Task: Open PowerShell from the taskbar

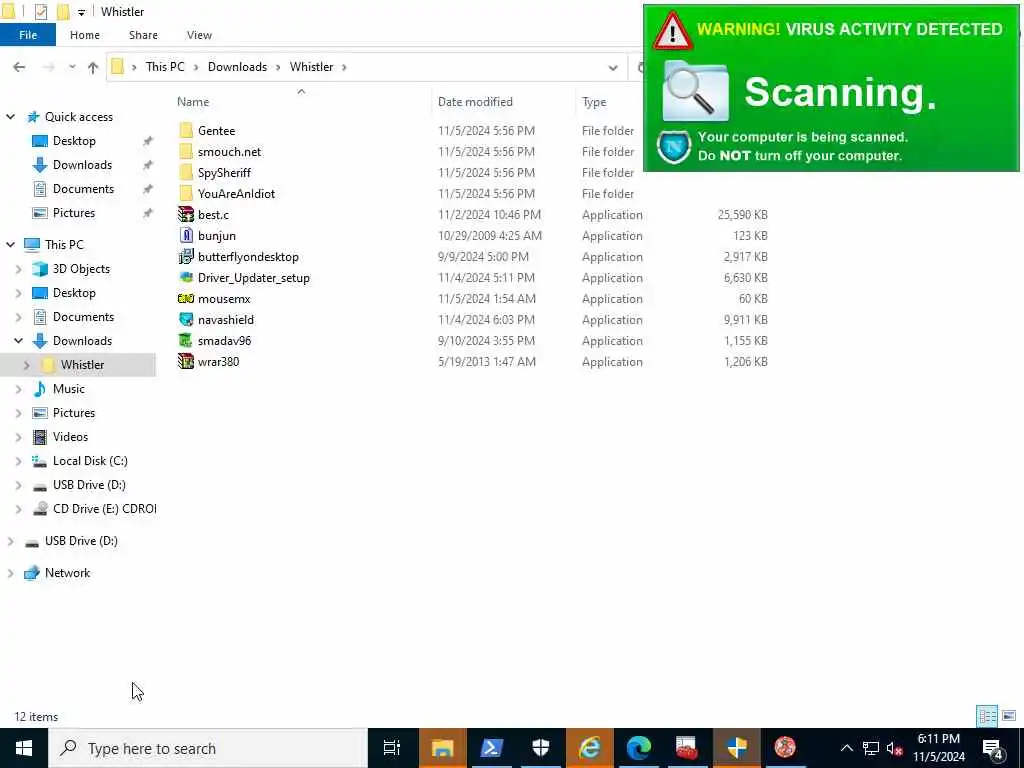Action: tap(491, 748)
